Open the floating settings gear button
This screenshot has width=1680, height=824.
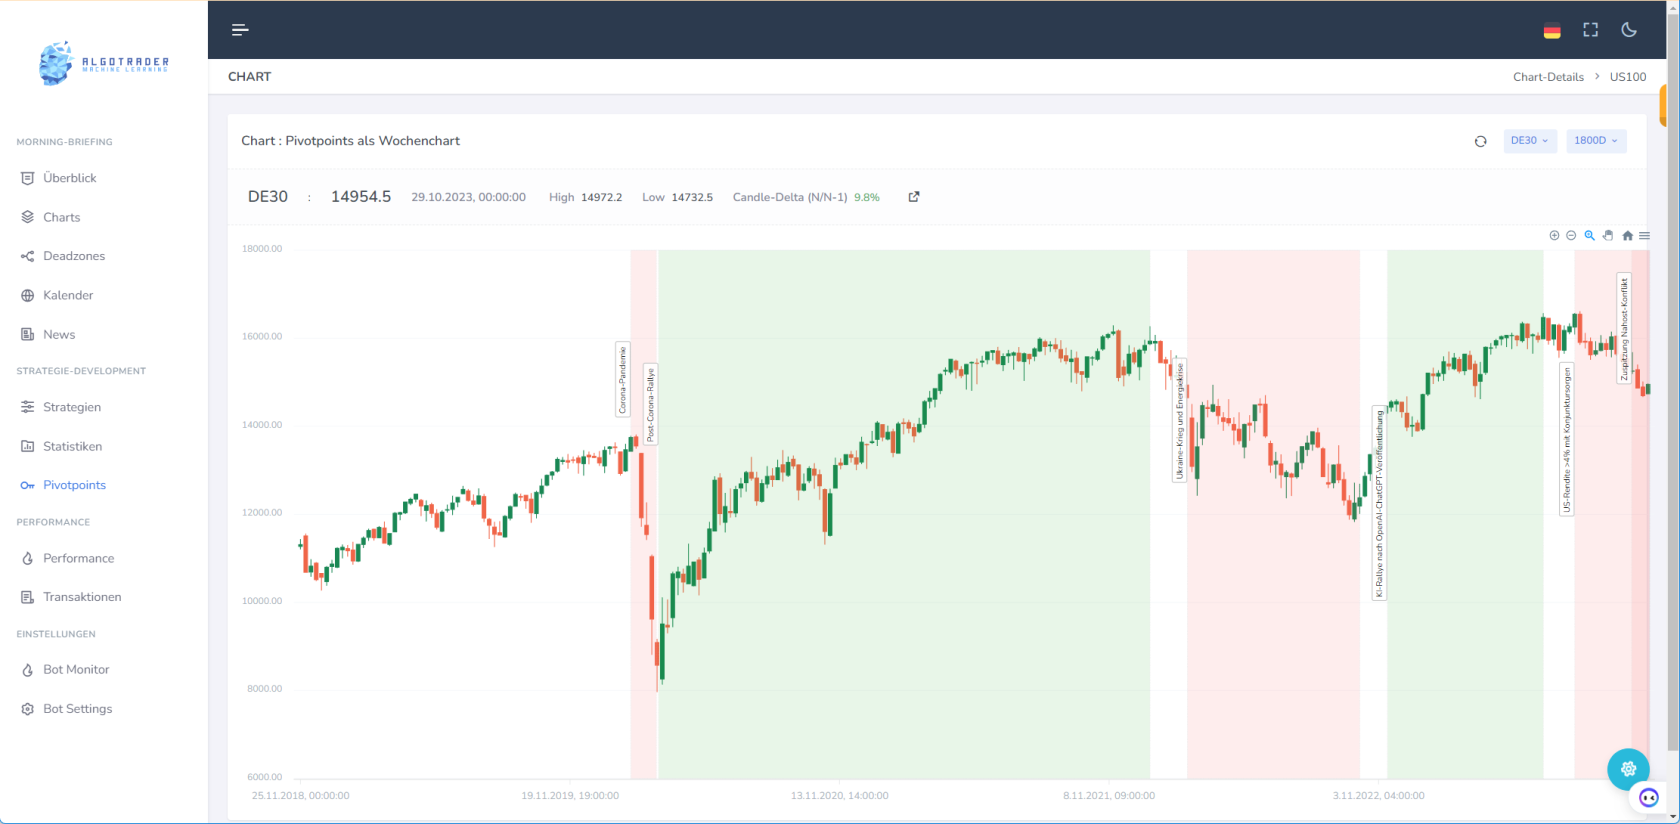[1628, 769]
